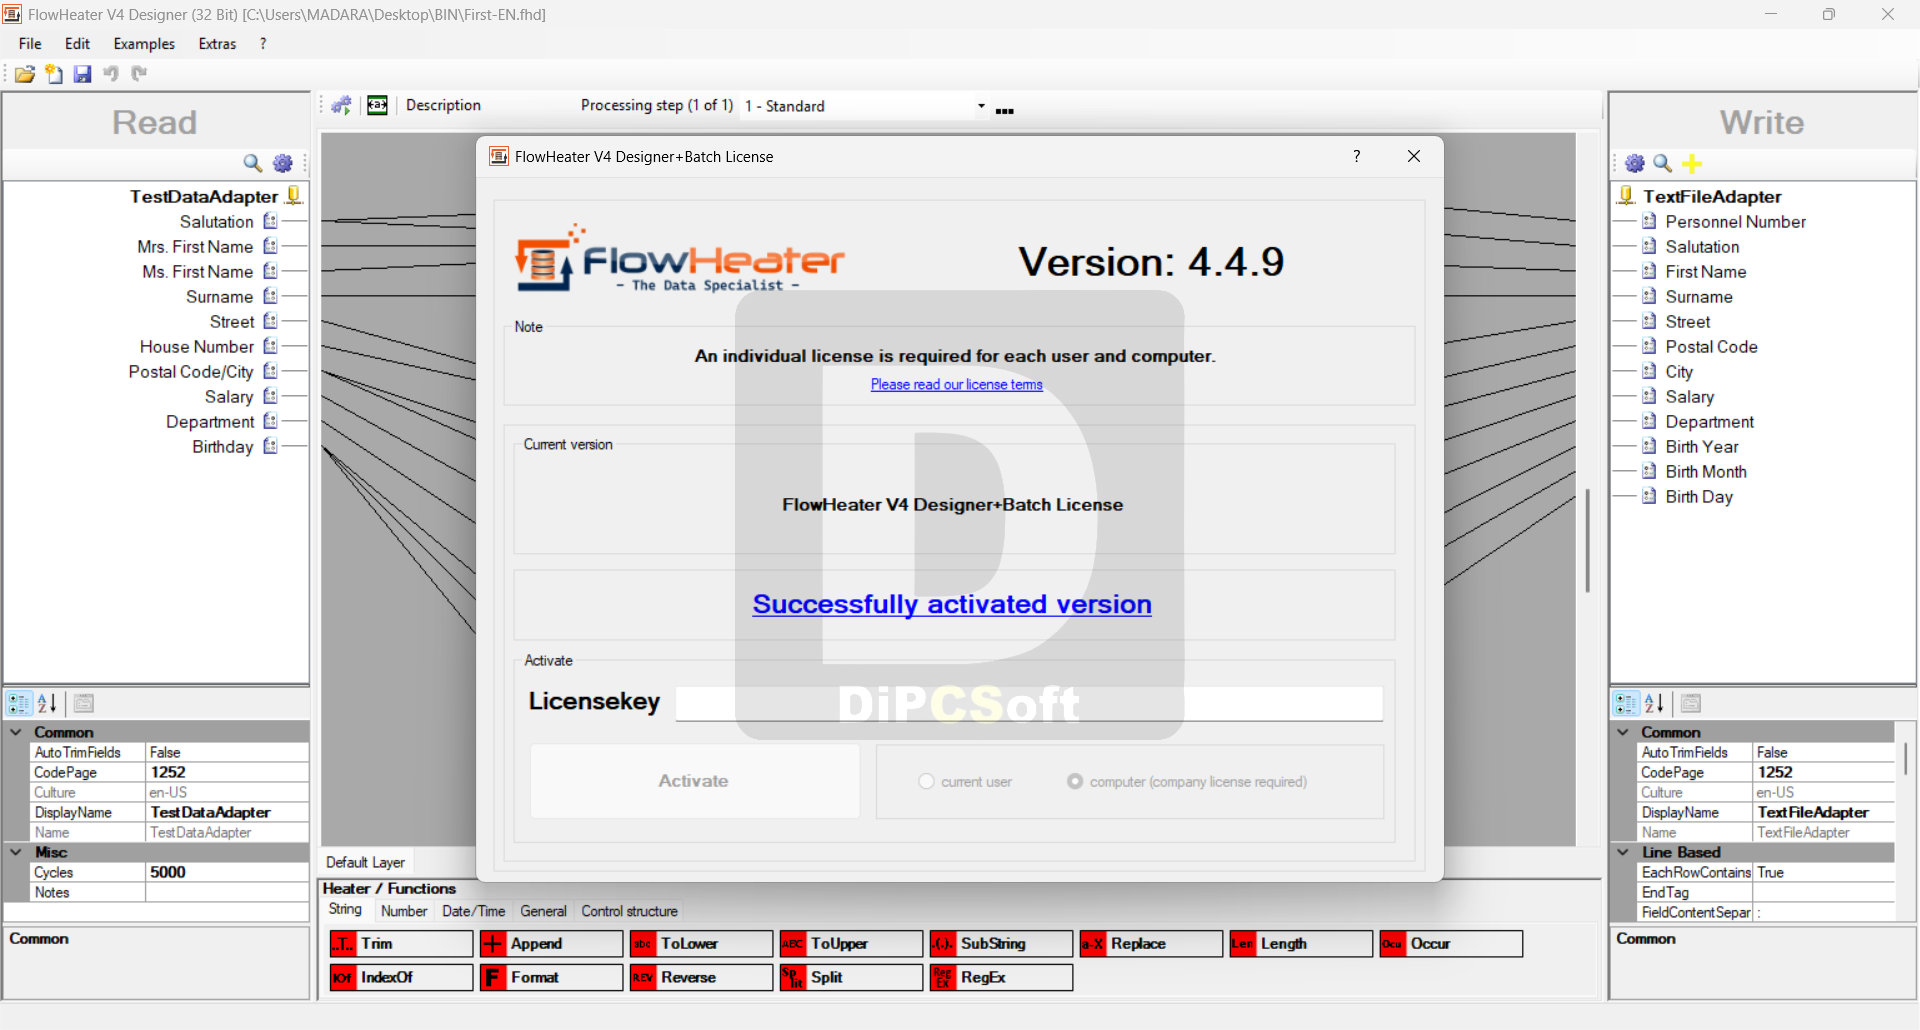
Task: Configure the Write adapter via gear icon
Action: [1635, 163]
